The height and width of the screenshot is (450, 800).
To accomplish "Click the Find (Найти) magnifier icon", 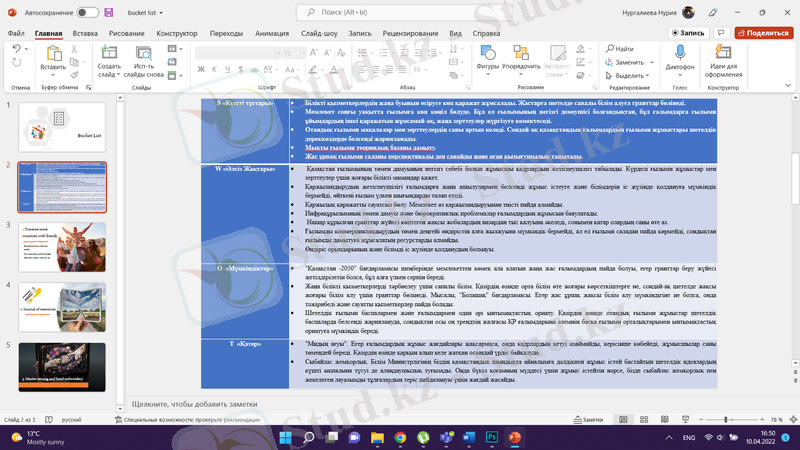I will click(x=611, y=48).
